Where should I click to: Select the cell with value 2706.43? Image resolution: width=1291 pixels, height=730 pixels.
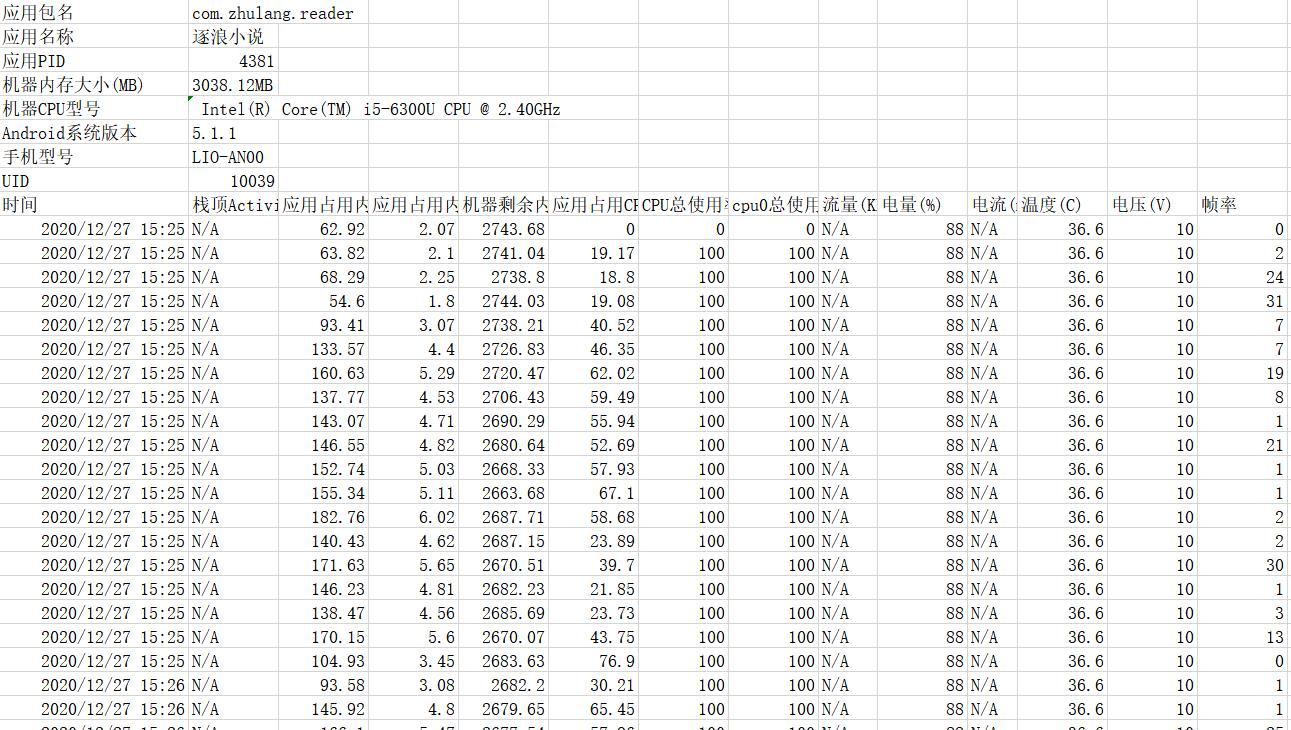point(504,397)
